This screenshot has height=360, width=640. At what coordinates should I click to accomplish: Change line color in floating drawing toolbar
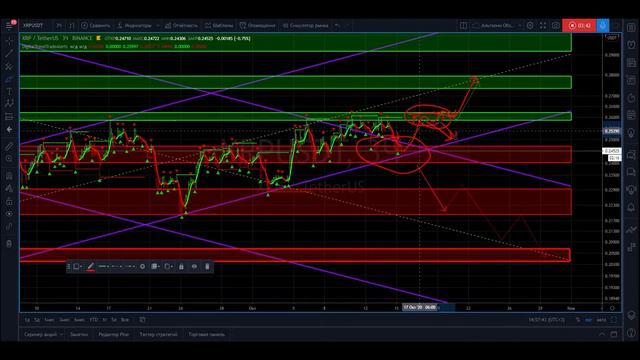click(91, 267)
